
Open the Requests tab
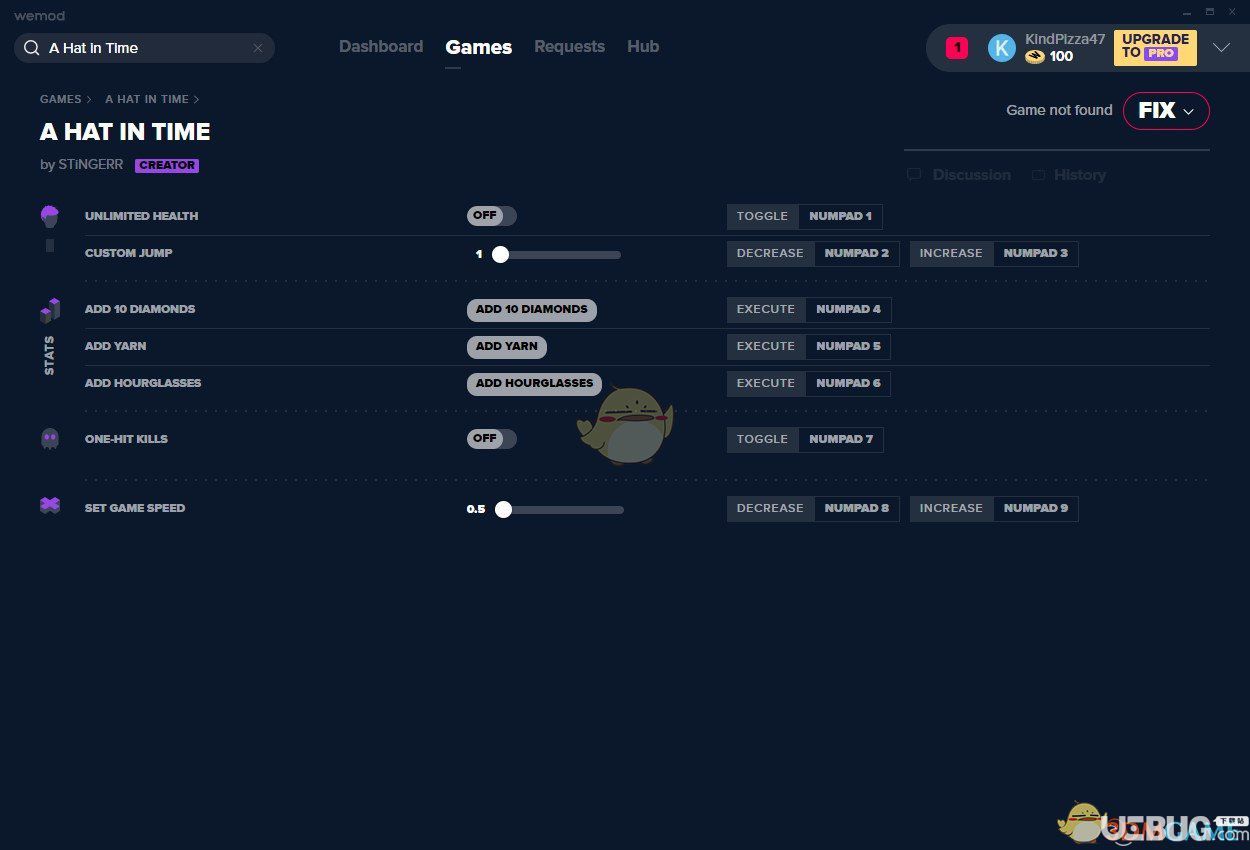[x=569, y=46]
